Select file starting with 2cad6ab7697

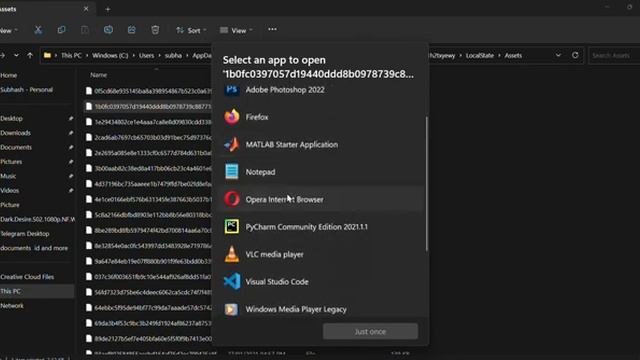pyautogui.click(x=148, y=138)
